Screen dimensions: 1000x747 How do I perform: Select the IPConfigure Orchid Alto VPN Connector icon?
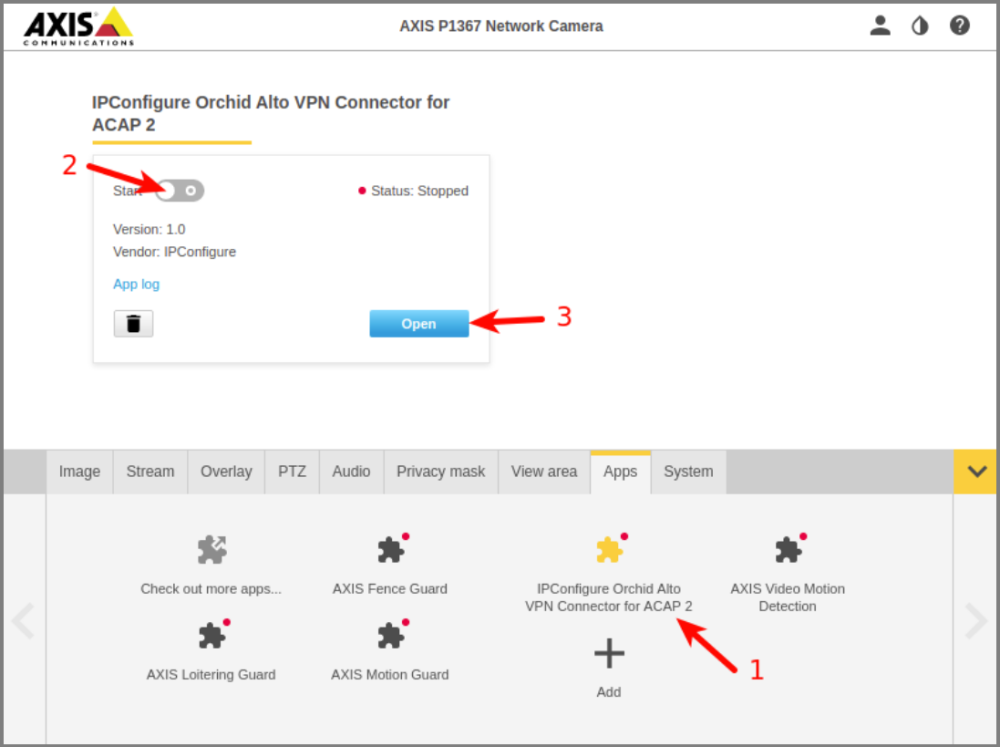(610, 549)
